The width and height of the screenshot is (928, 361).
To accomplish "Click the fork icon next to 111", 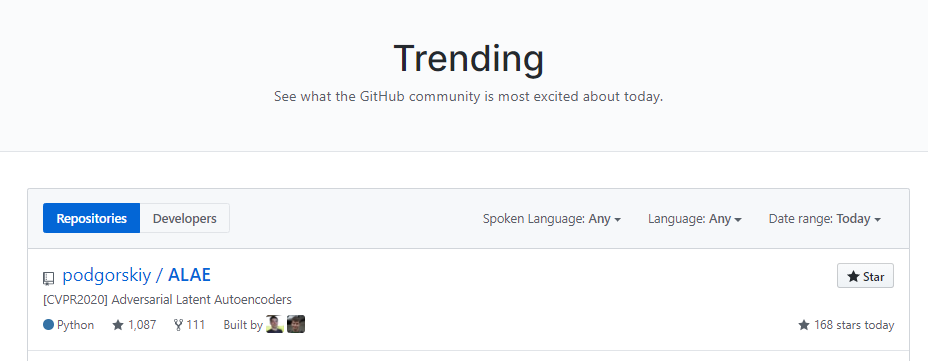I will tap(178, 325).
